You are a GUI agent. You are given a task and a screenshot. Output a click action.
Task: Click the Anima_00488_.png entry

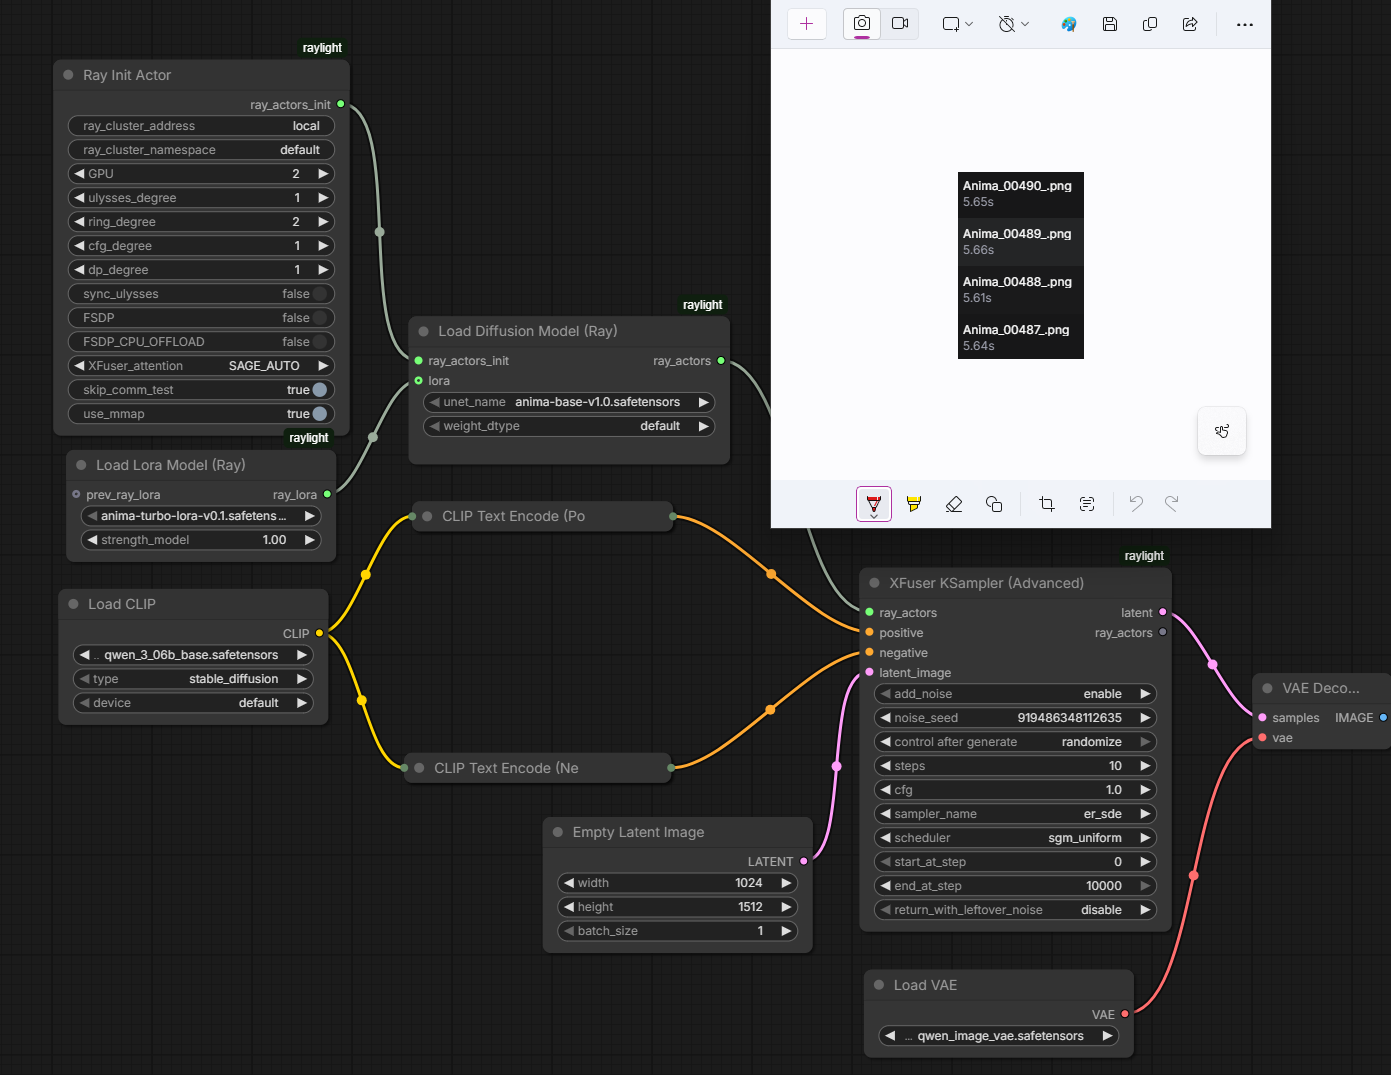point(1020,290)
